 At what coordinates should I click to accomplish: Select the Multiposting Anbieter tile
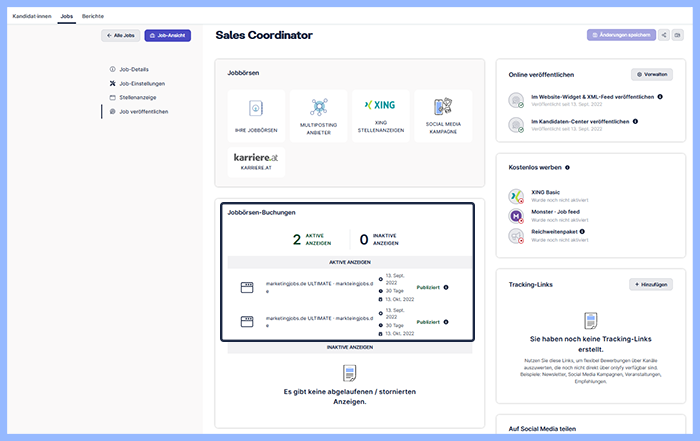tap(318, 115)
